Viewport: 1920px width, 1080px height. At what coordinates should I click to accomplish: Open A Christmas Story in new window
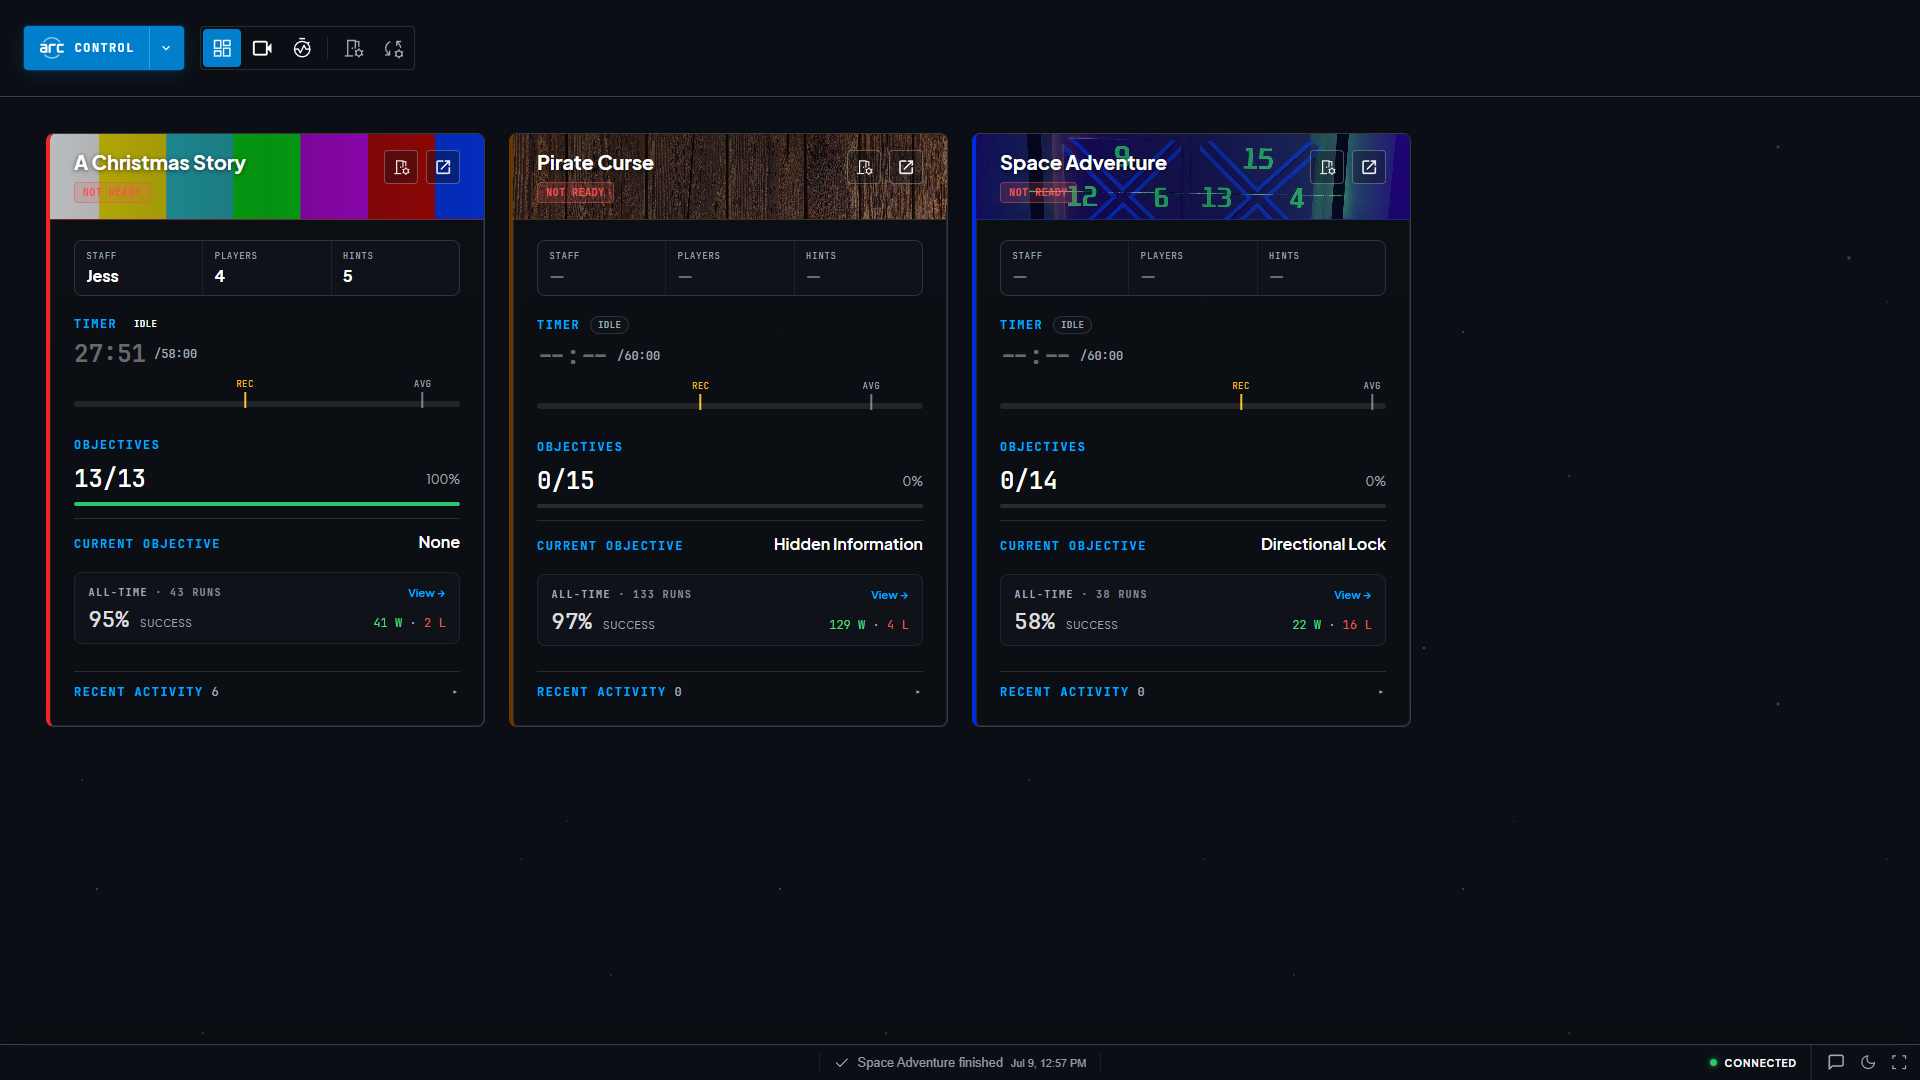click(443, 167)
